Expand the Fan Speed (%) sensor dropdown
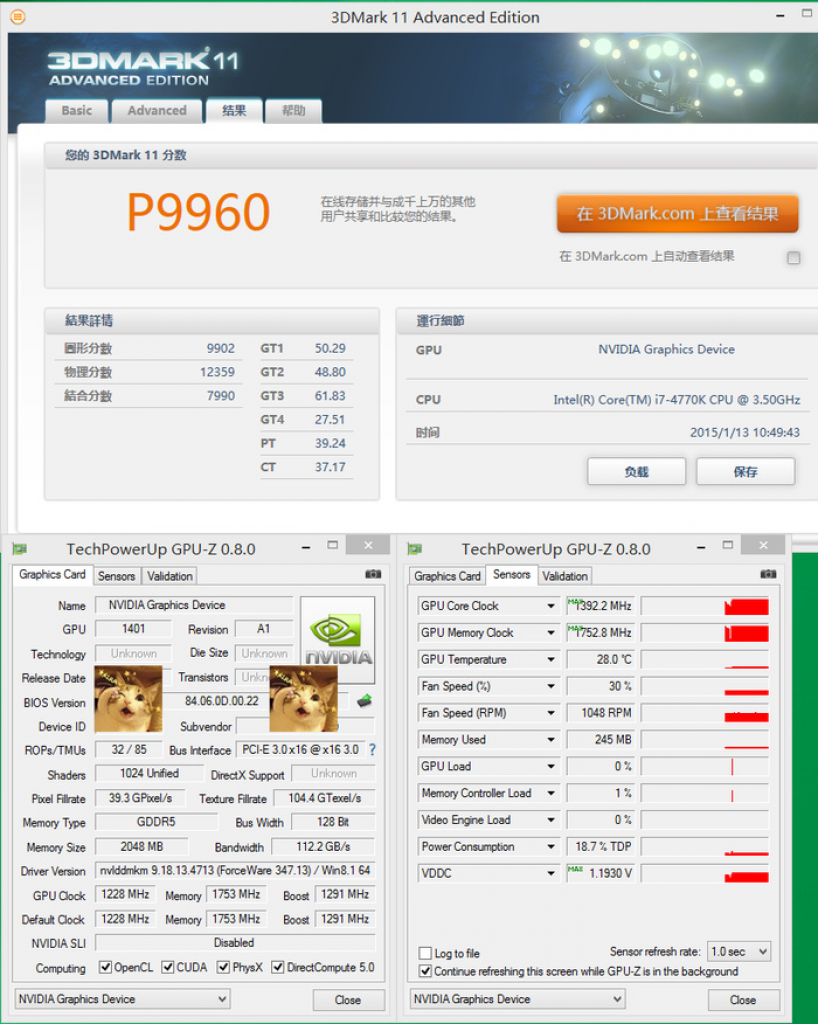818x1024 pixels. click(551, 686)
